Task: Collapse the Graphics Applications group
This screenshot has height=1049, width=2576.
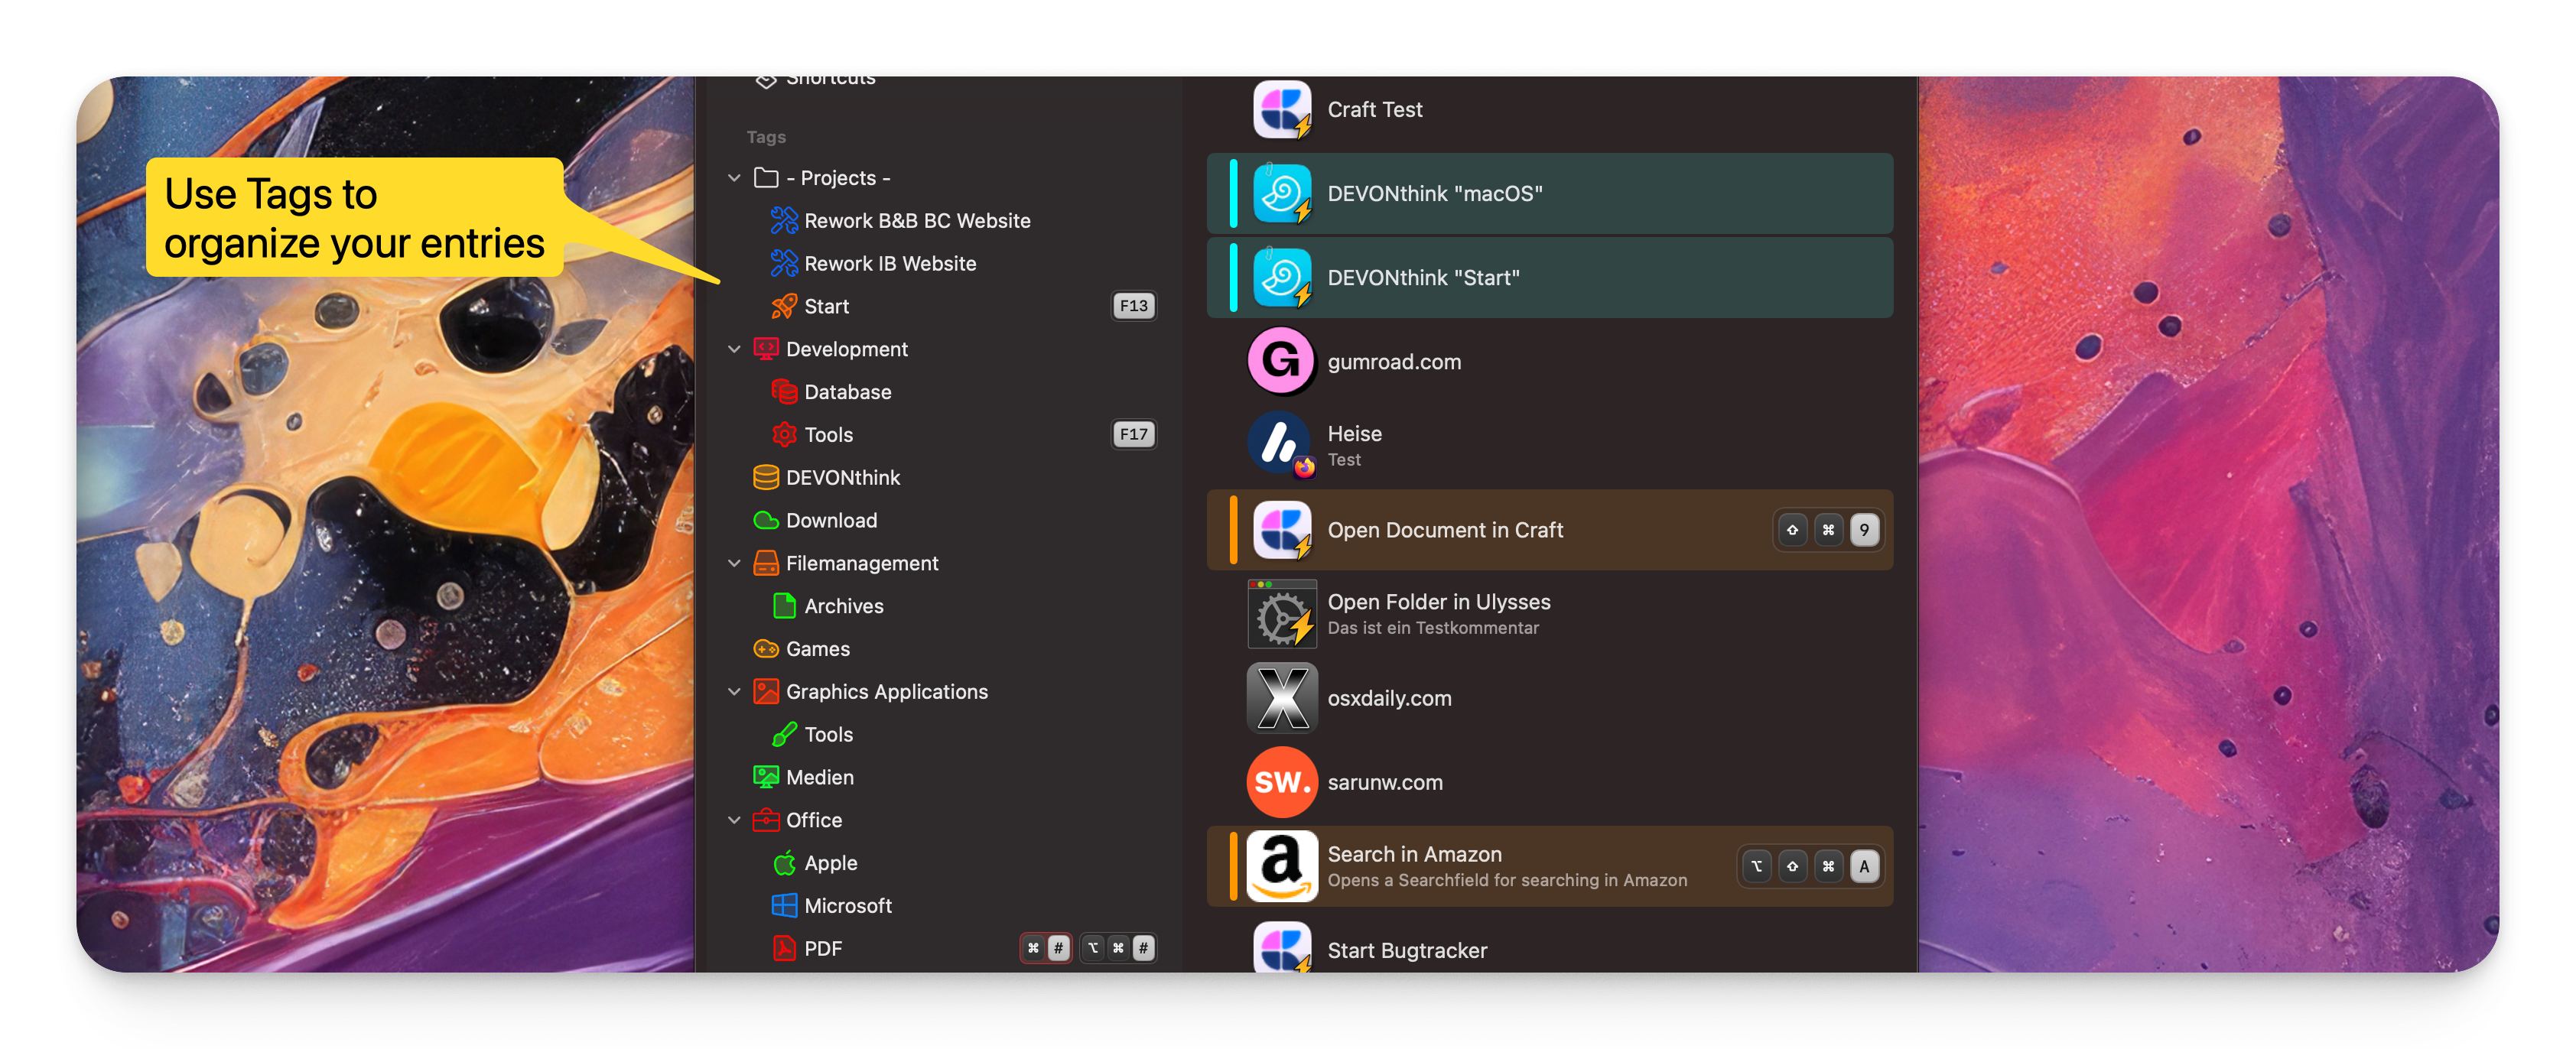Action: [734, 692]
